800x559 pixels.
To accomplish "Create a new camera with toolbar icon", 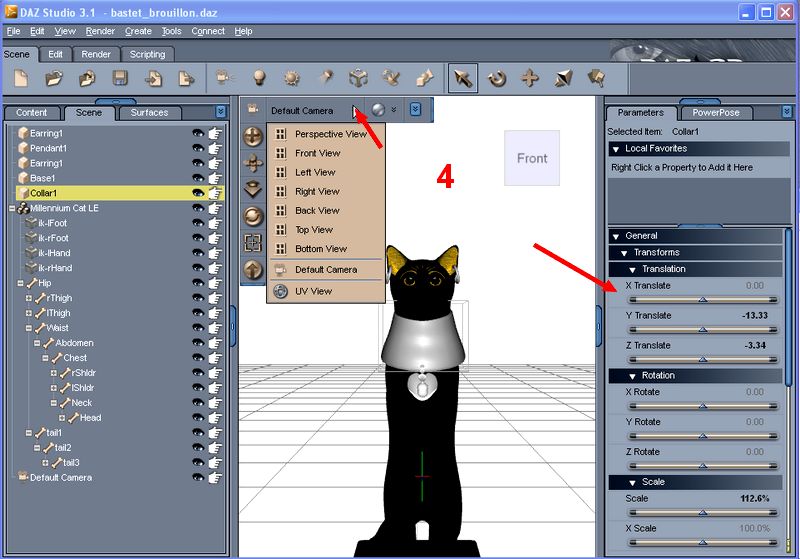I will coord(225,78).
